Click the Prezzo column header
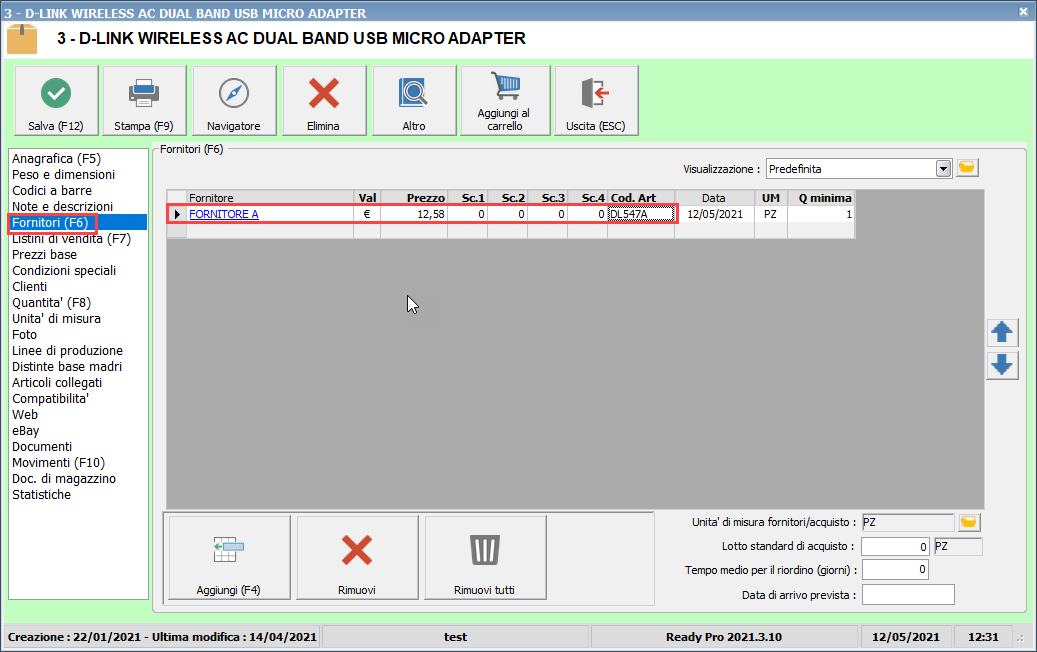Screen dimensions: 1037x652 pyautogui.click(x=414, y=198)
